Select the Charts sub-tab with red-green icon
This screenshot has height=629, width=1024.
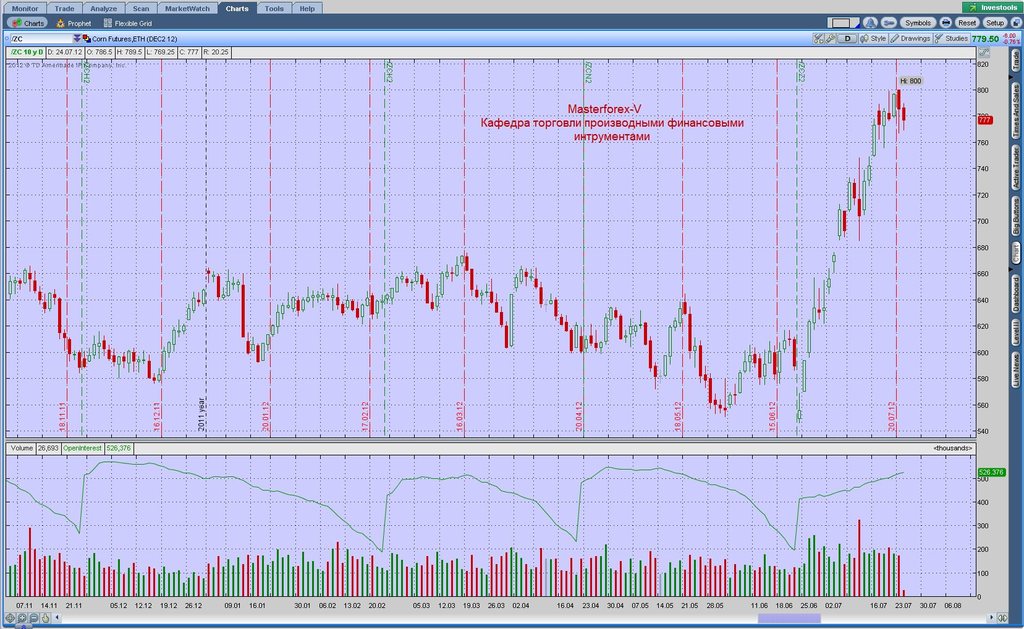[27, 23]
